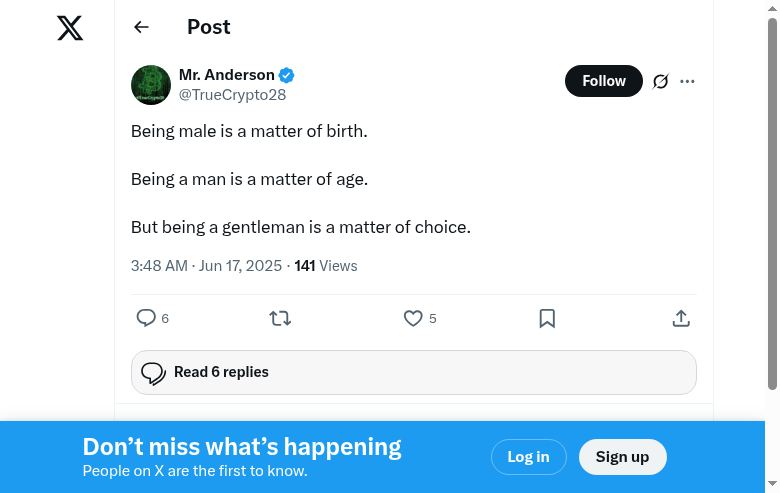Bookmark this post

click(x=547, y=318)
